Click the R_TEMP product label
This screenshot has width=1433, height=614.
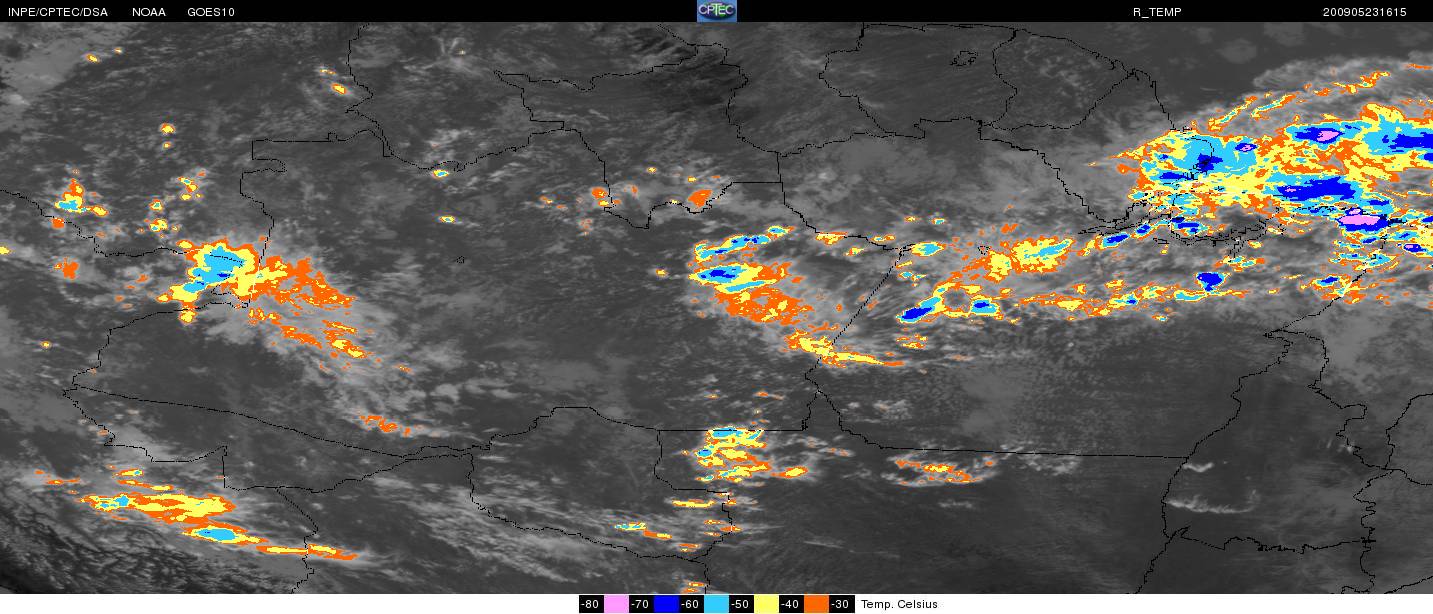click(x=1156, y=12)
